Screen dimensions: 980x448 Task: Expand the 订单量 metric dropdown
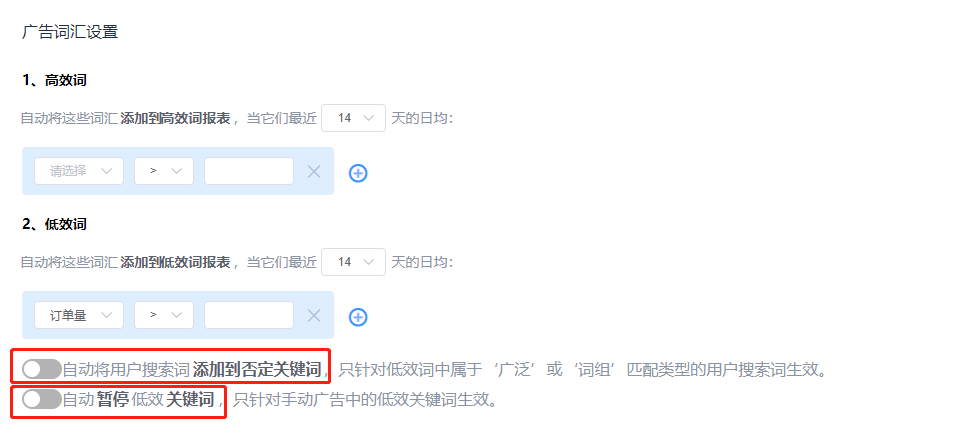tap(79, 315)
